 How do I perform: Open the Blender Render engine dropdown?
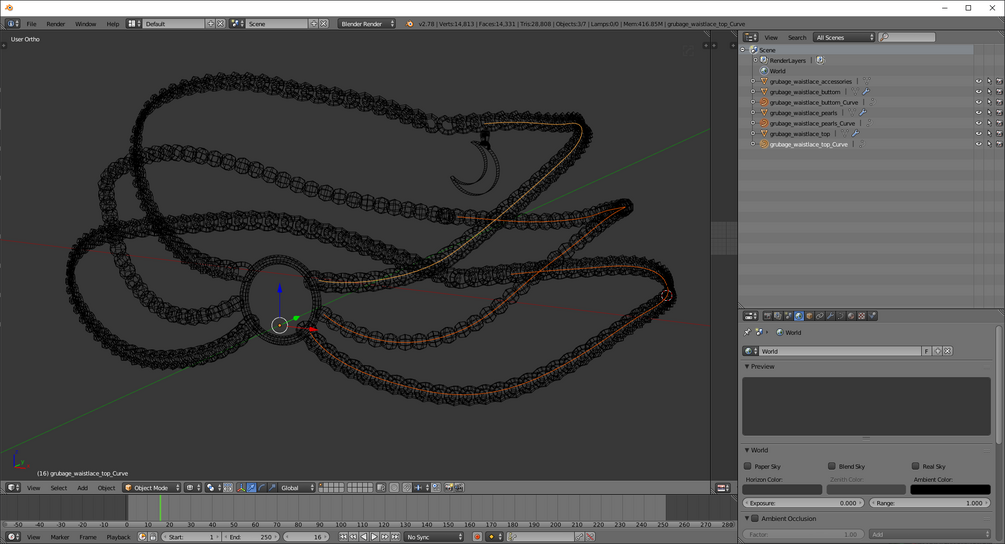(x=367, y=23)
